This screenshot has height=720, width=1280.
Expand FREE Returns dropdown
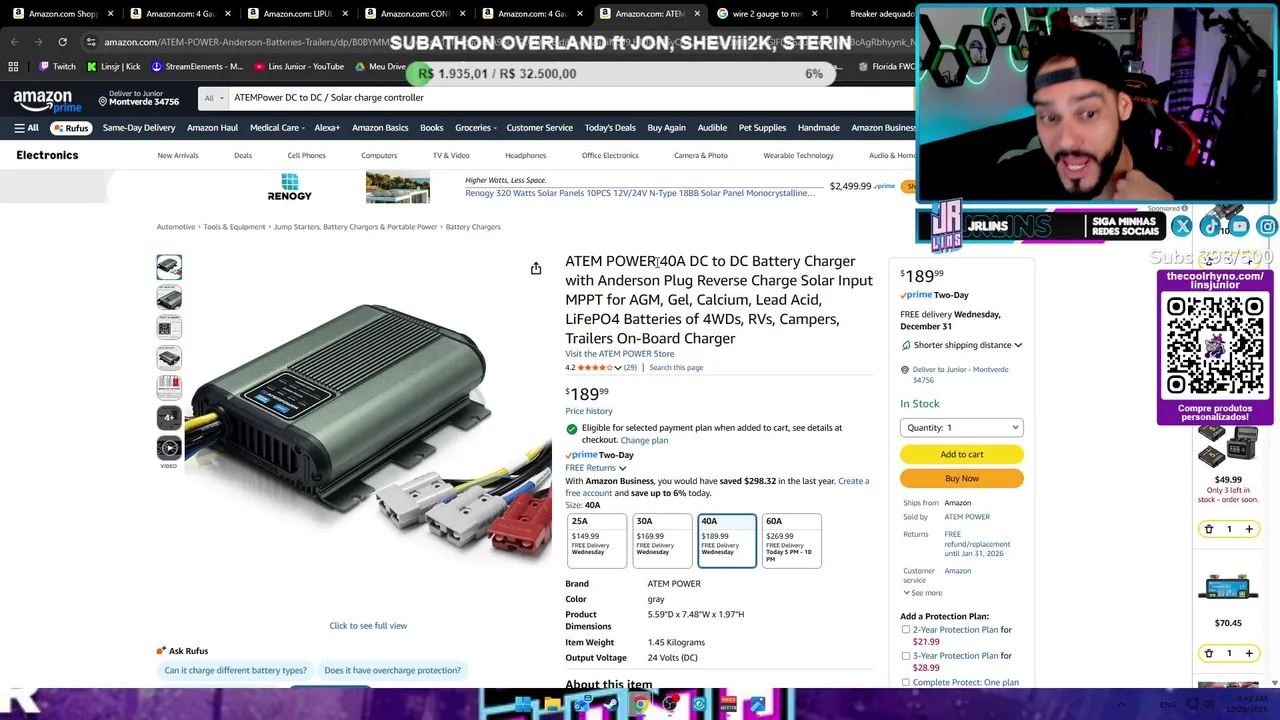pyautogui.click(x=595, y=468)
